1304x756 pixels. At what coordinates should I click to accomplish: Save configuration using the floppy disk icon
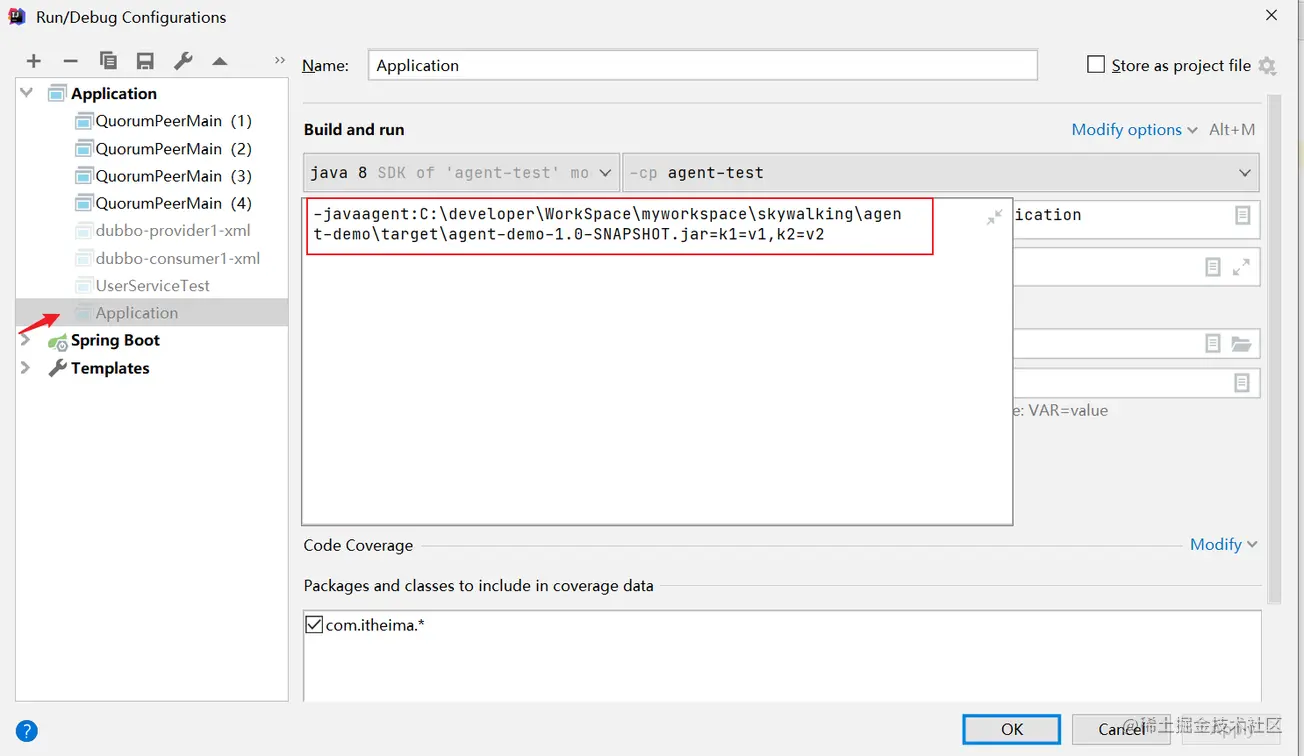[x=145, y=62]
